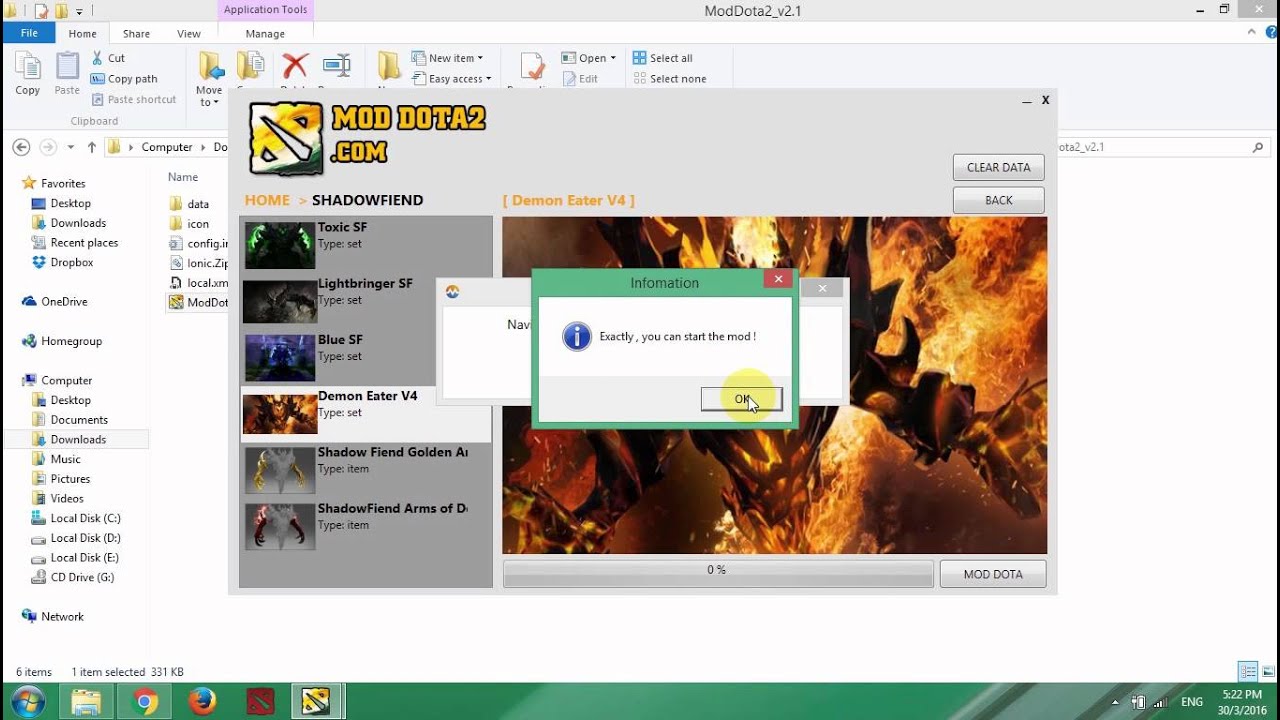Viewport: 1280px width, 720px height.
Task: Click the 0 % progress bar
Action: click(x=717, y=573)
